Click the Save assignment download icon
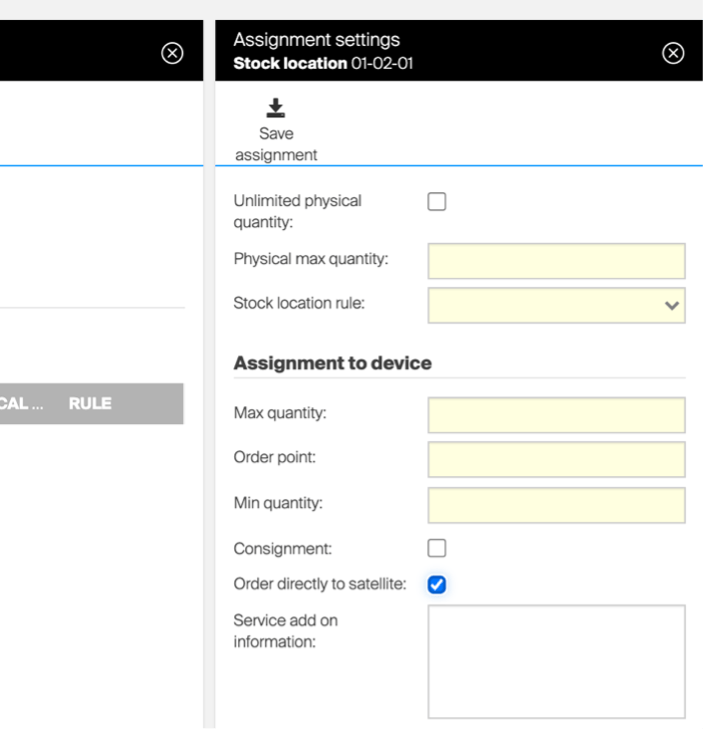705x733 pixels. (276, 108)
